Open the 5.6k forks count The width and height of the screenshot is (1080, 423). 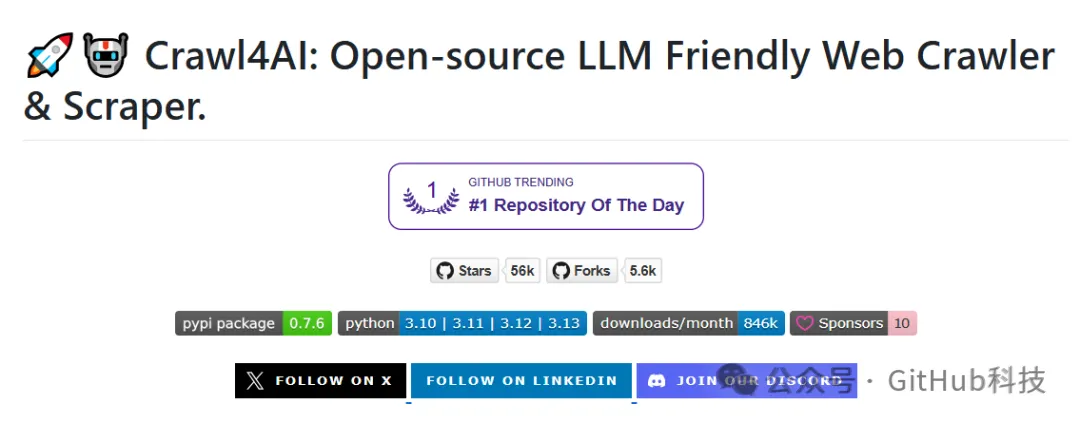click(642, 271)
